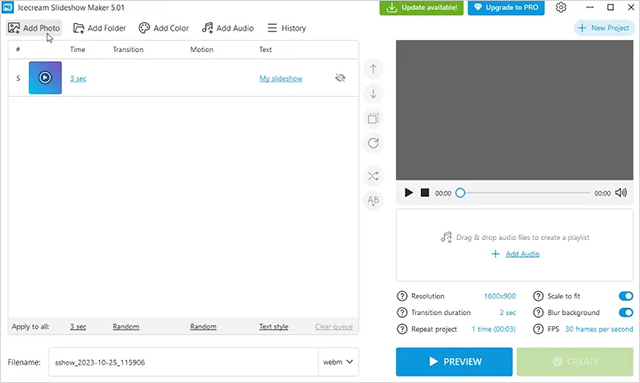Follow the Add Audio link in playlist area
The height and width of the screenshot is (383, 640).
point(522,254)
